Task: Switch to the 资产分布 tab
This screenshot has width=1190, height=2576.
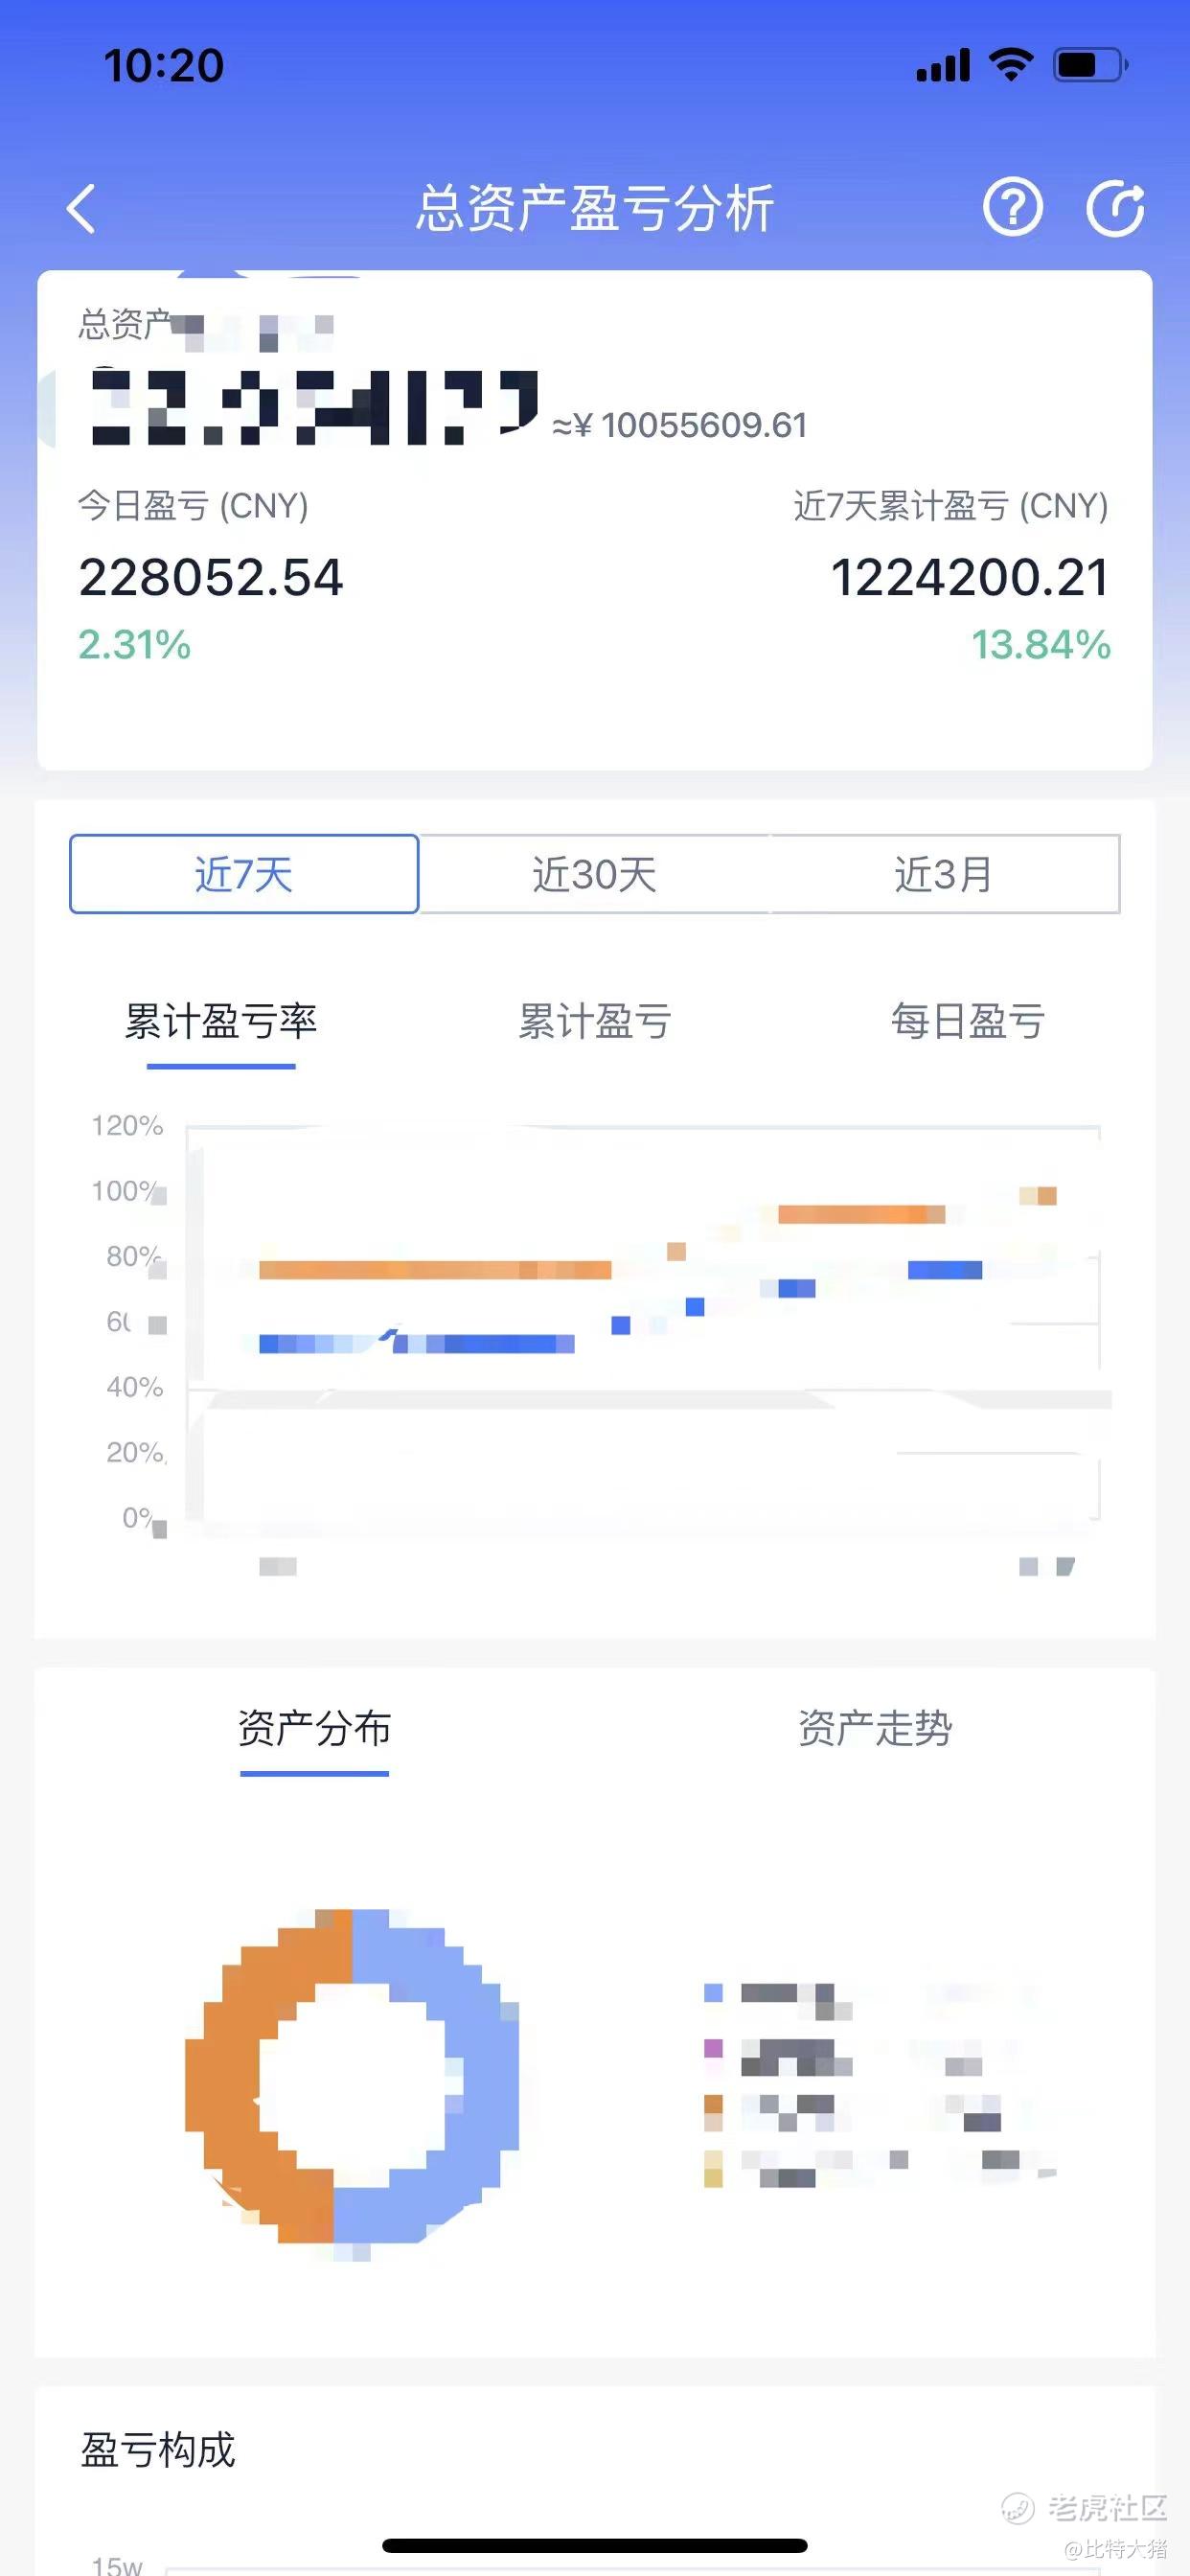Action: coord(314,1729)
